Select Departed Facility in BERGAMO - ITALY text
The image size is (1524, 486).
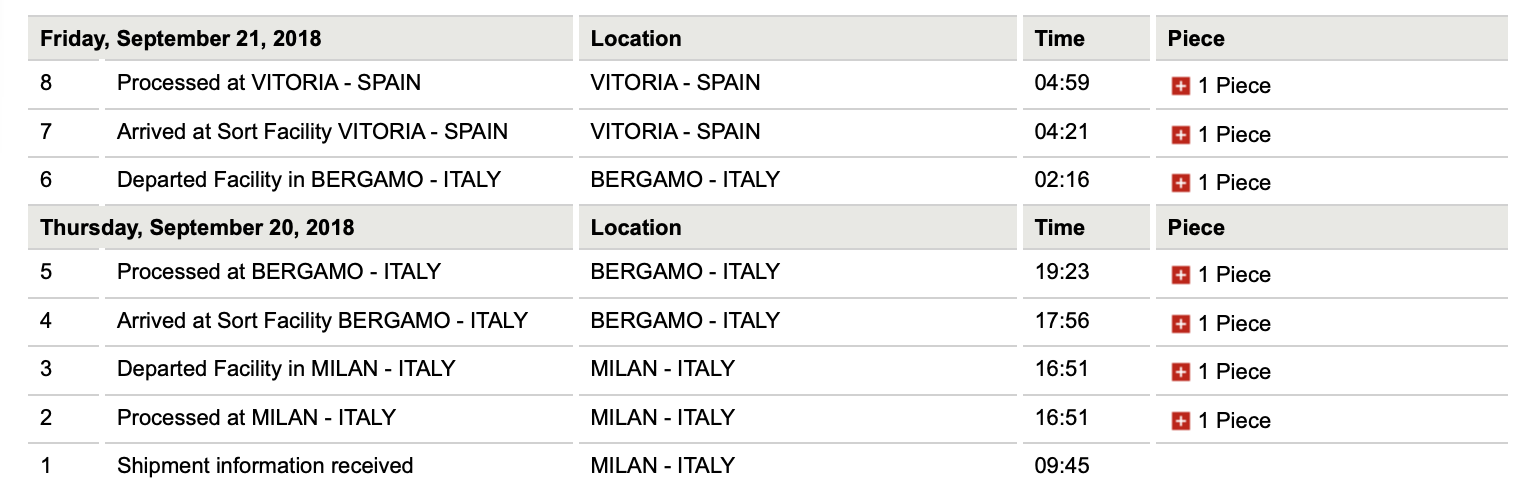(309, 180)
